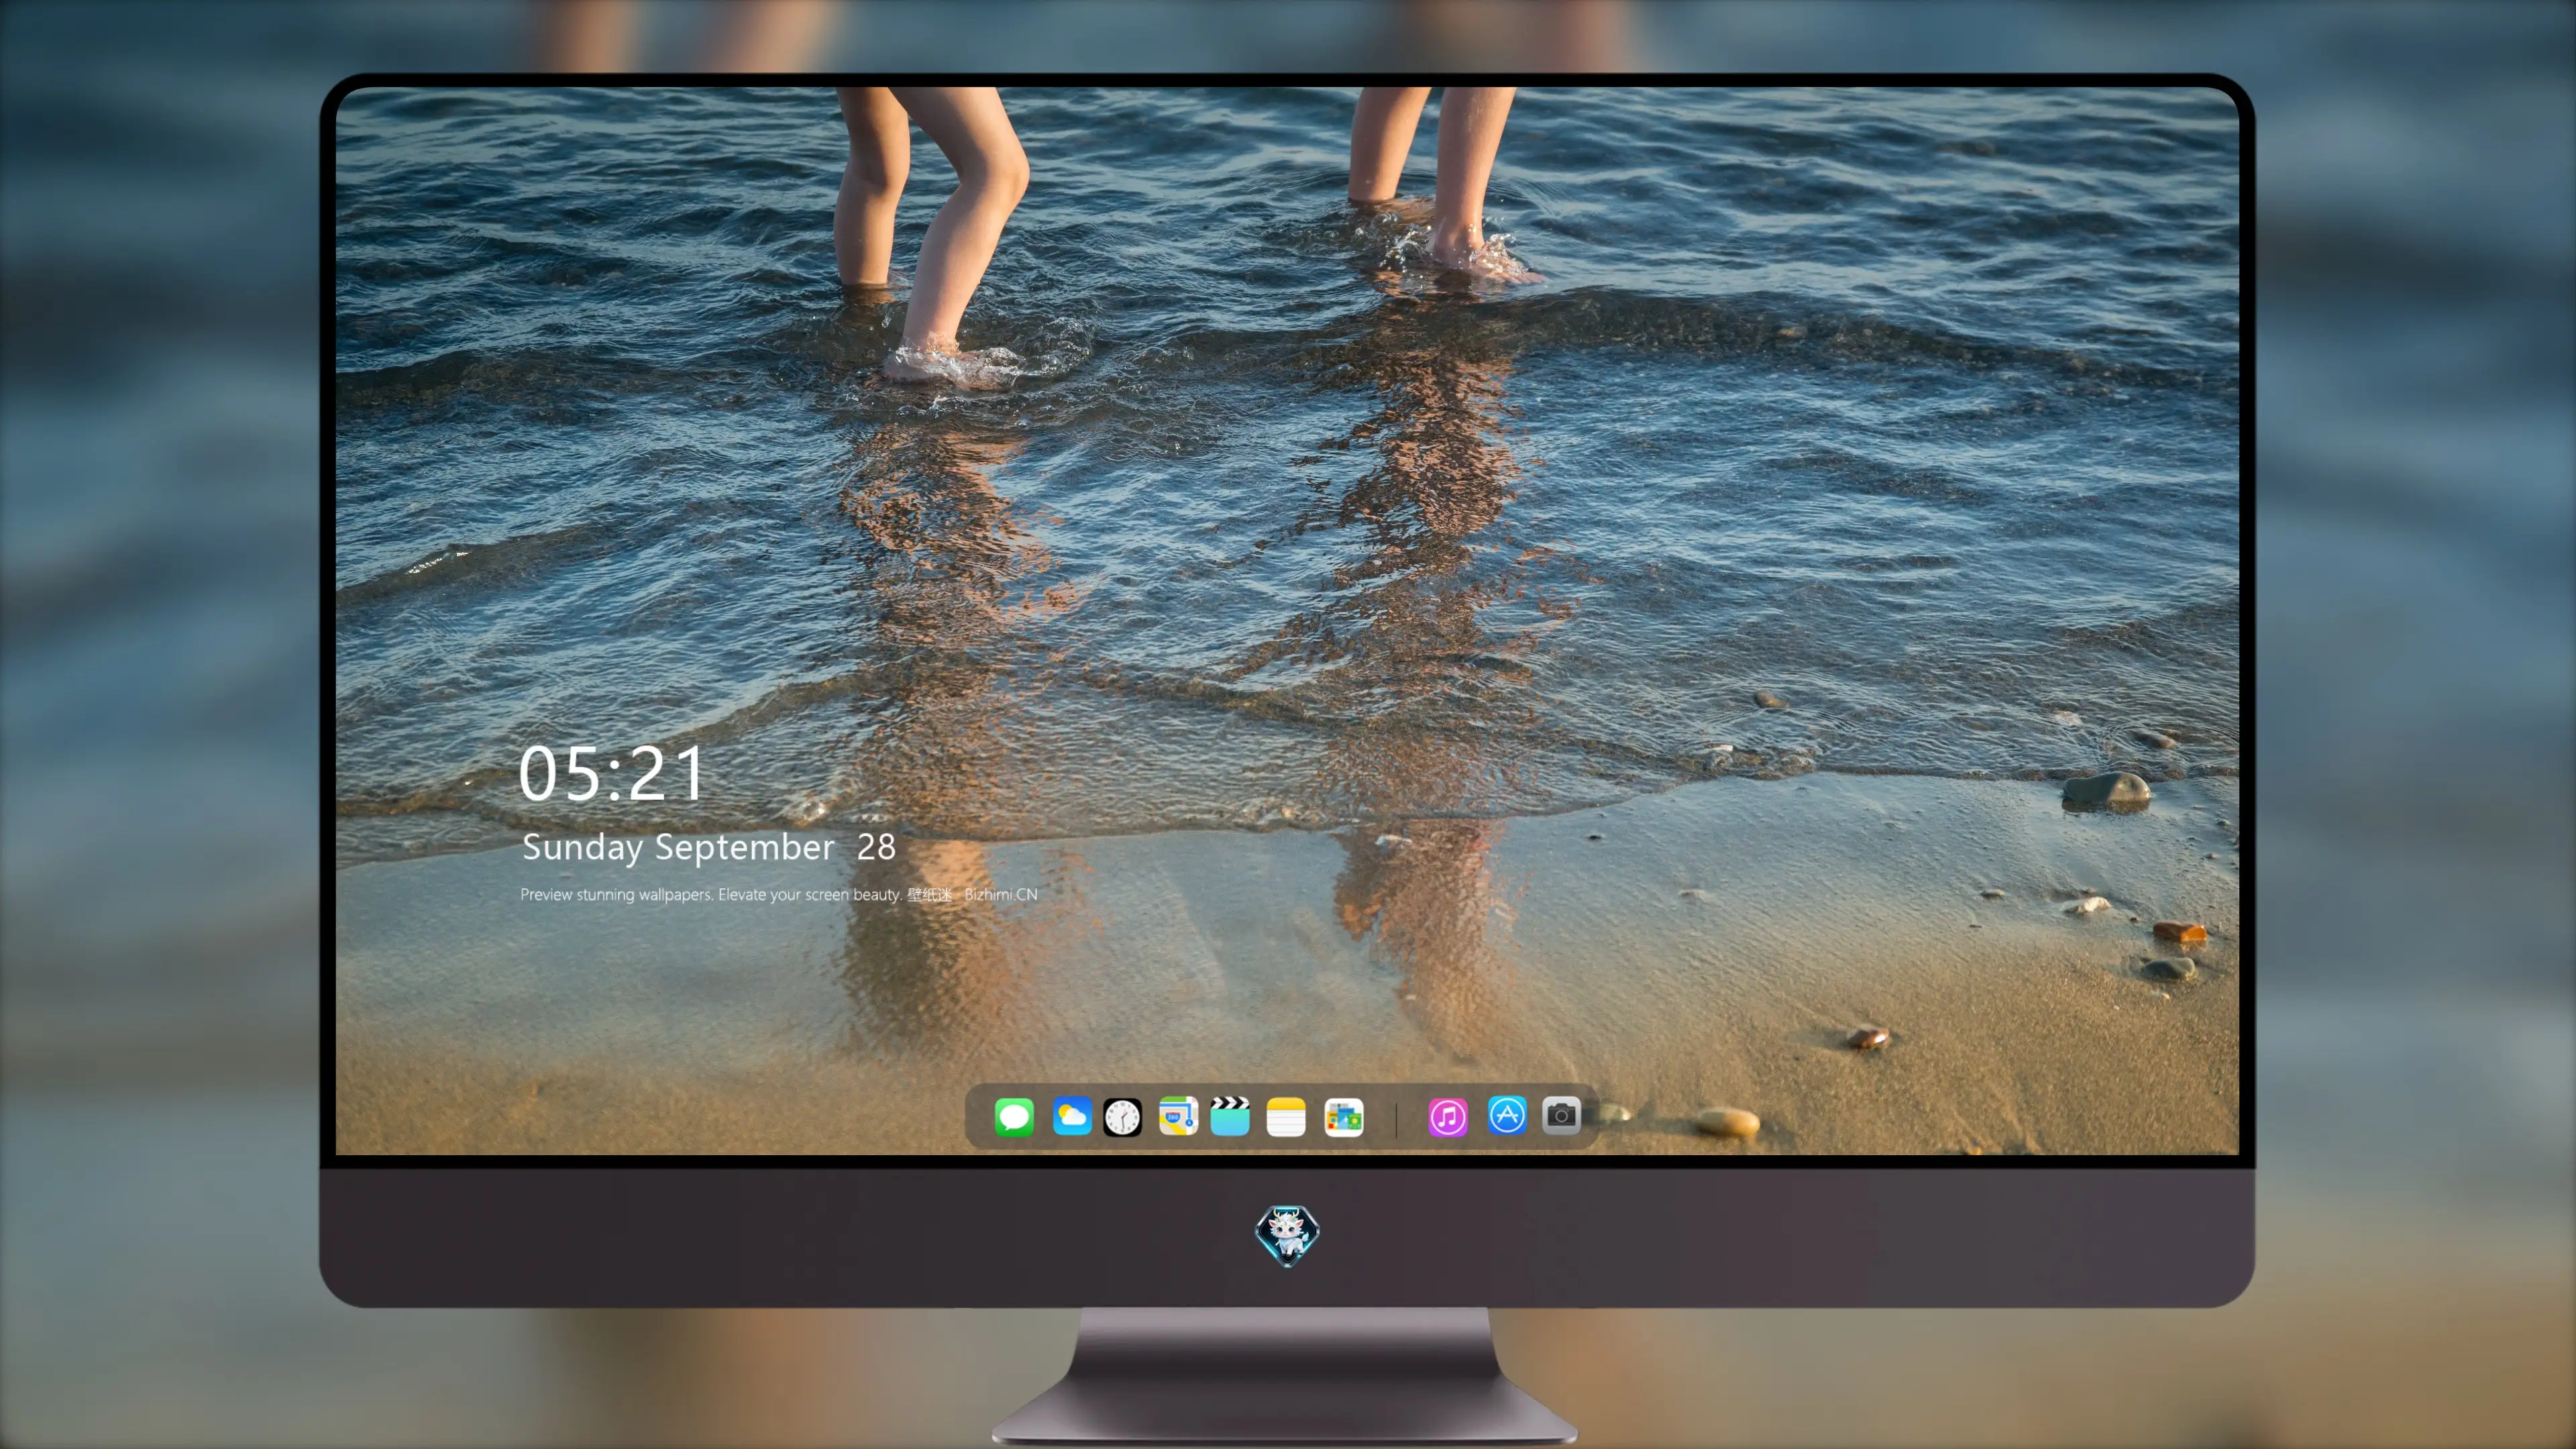Screen dimensions: 2576x1449
Task: Open the green Messages app in the dock
Action: tap(1014, 1117)
